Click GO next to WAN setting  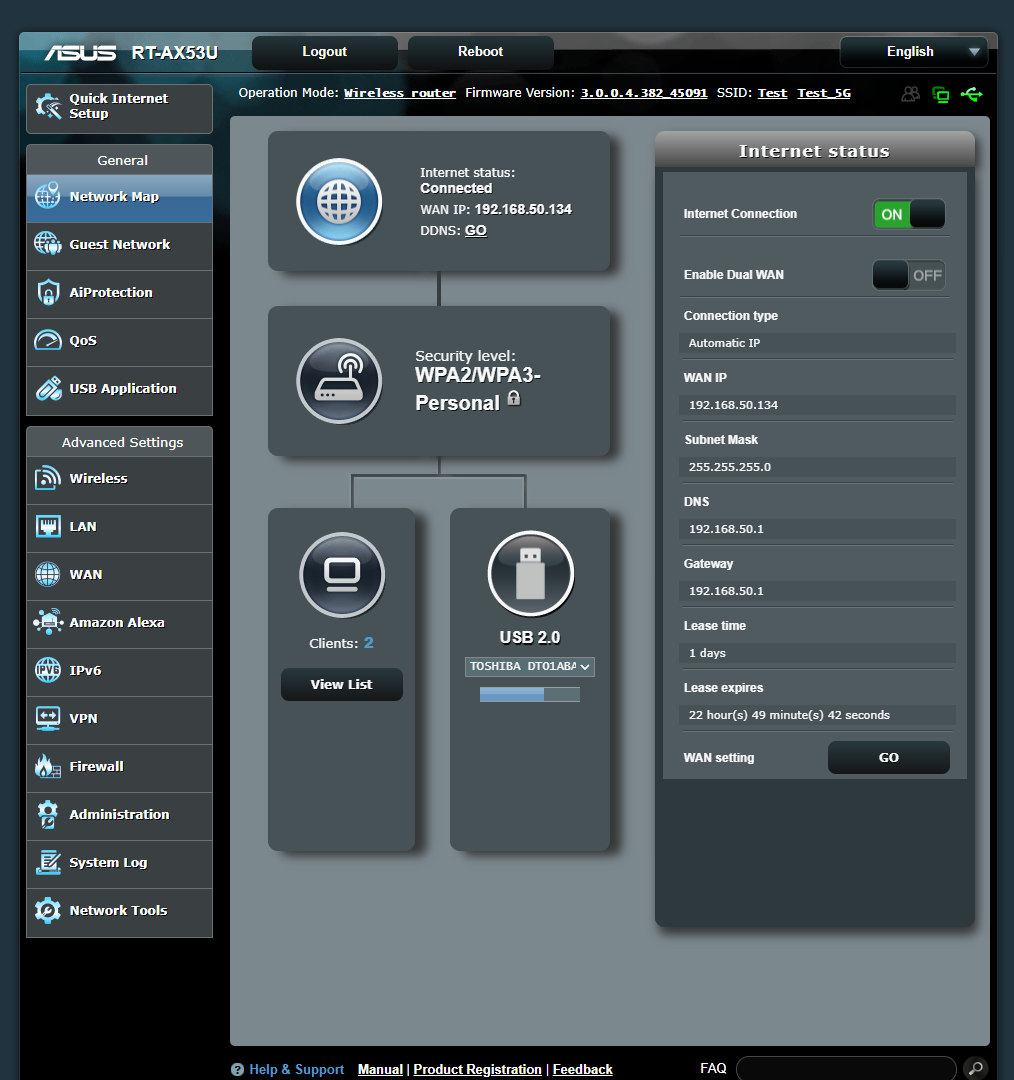click(888, 757)
